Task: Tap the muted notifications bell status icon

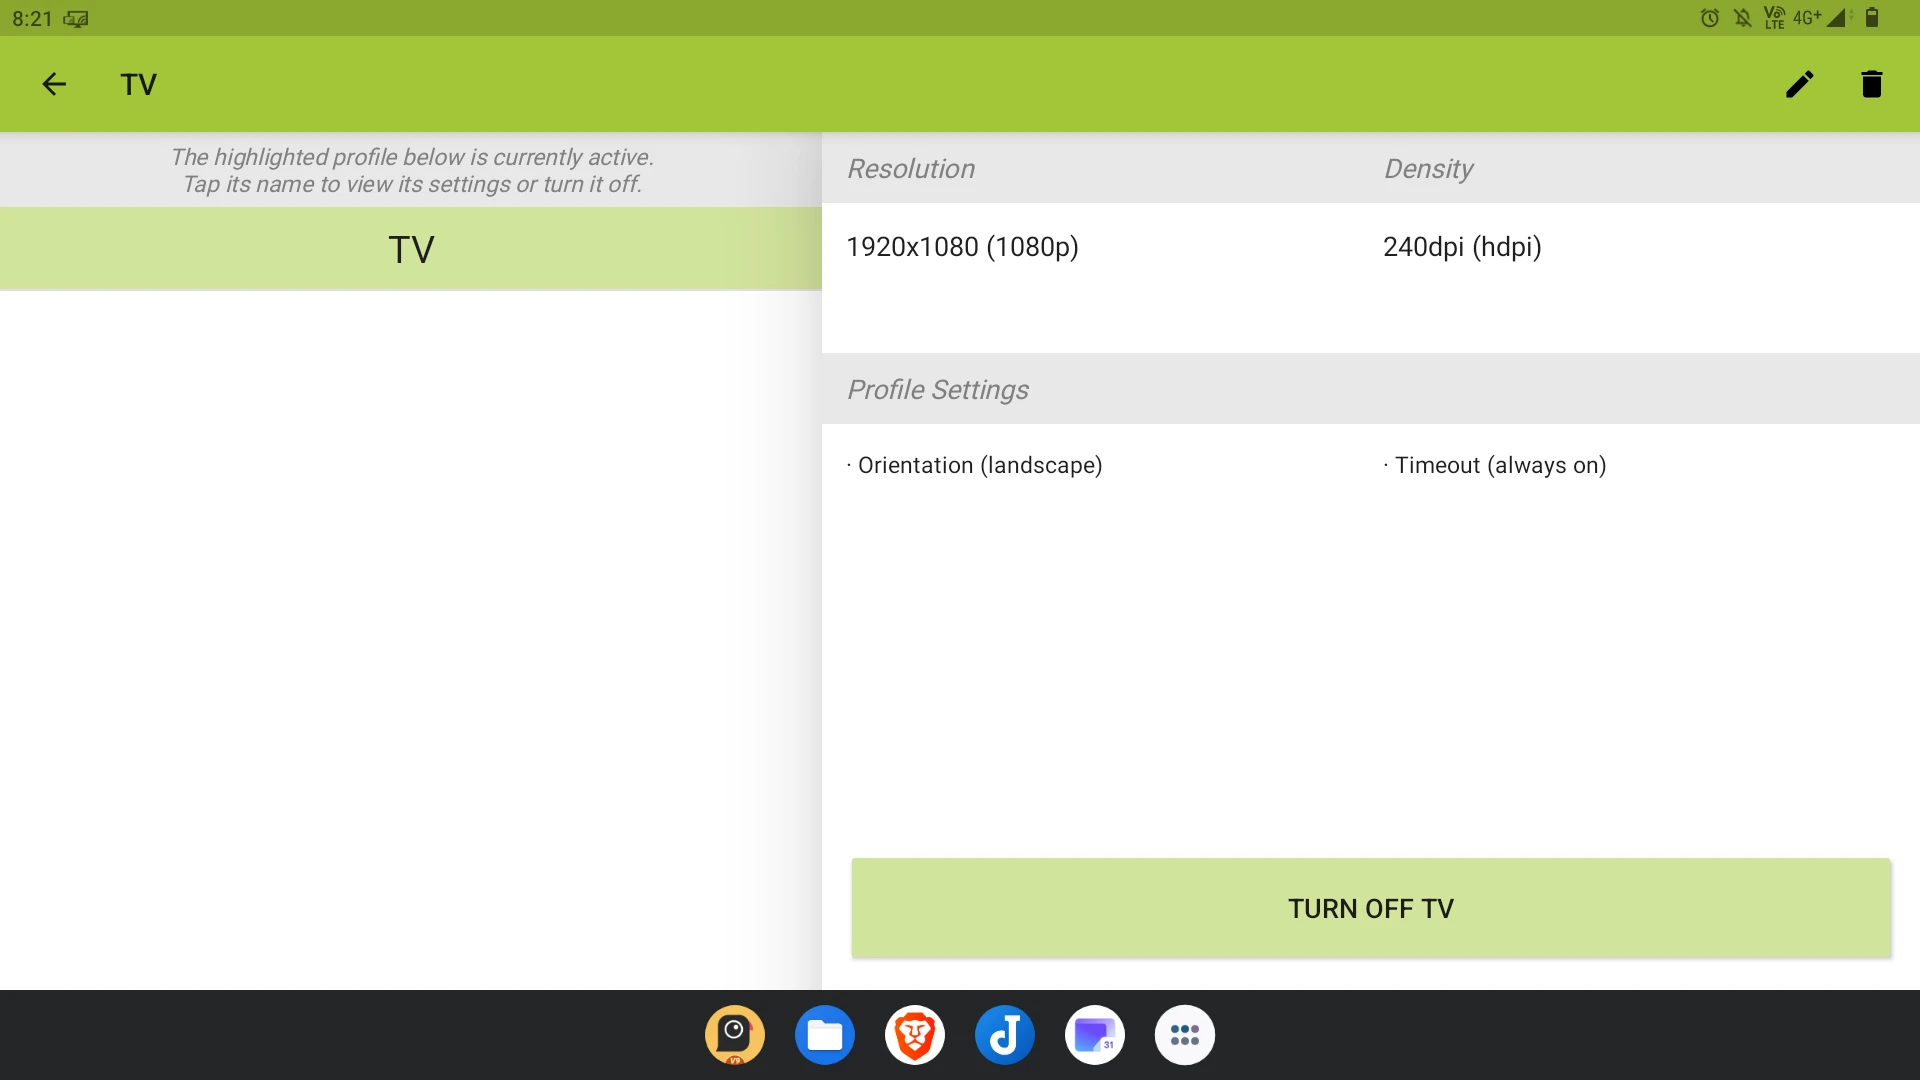Action: tap(1742, 18)
